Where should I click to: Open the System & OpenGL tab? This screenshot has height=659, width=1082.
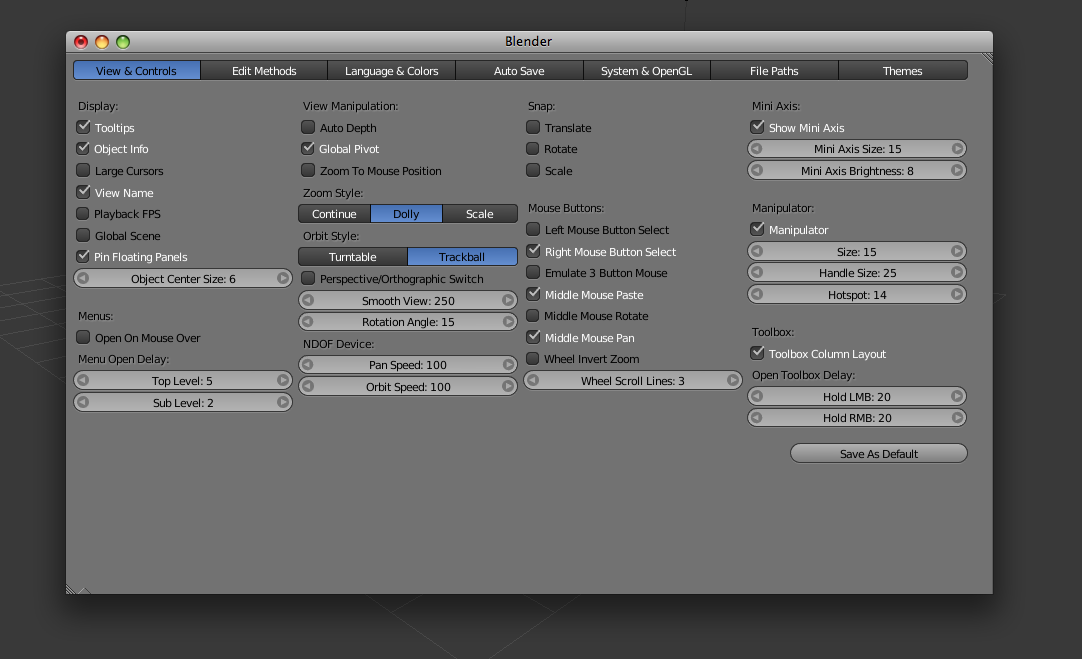[x=646, y=71]
